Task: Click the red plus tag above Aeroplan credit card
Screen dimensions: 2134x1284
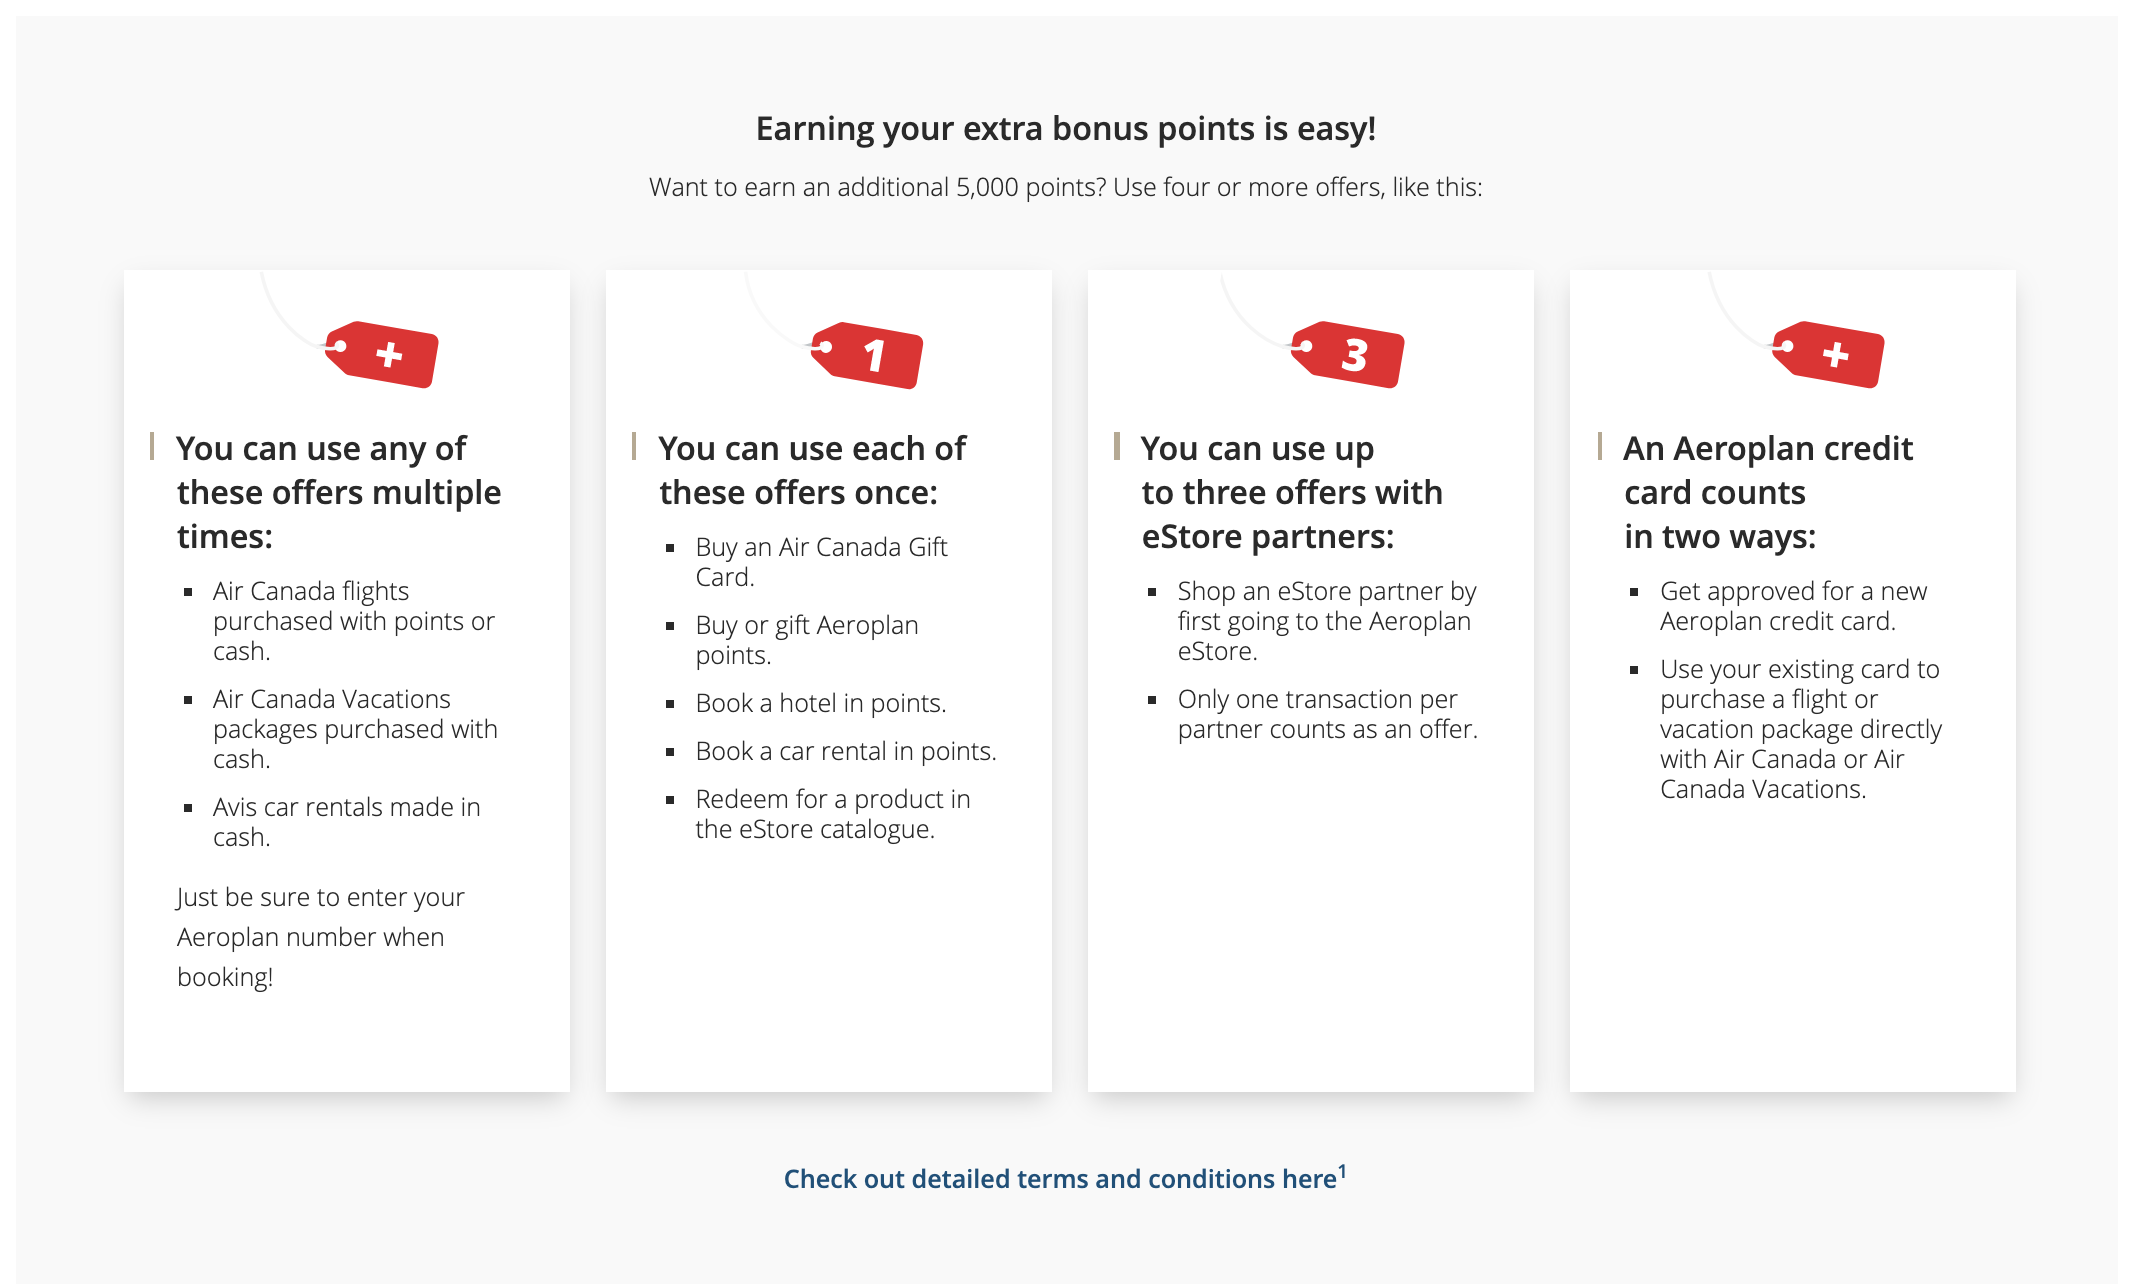Action: (1829, 355)
